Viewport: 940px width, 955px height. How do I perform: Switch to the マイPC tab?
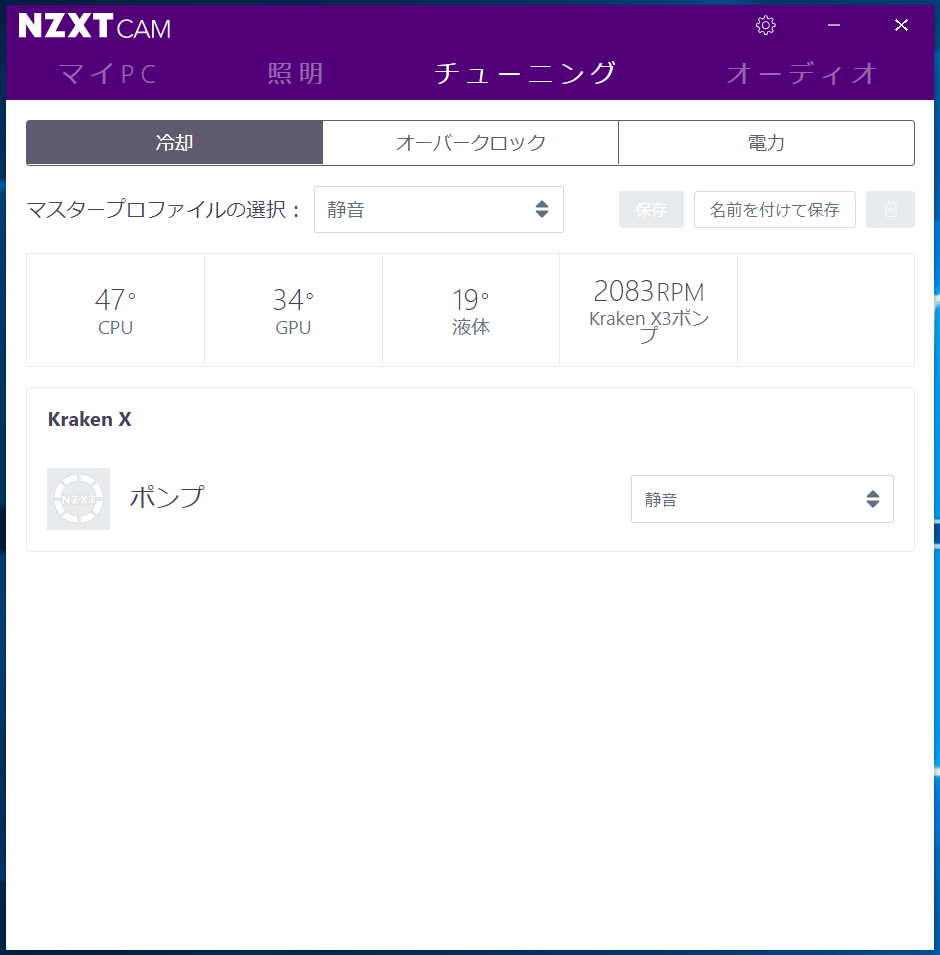point(109,74)
